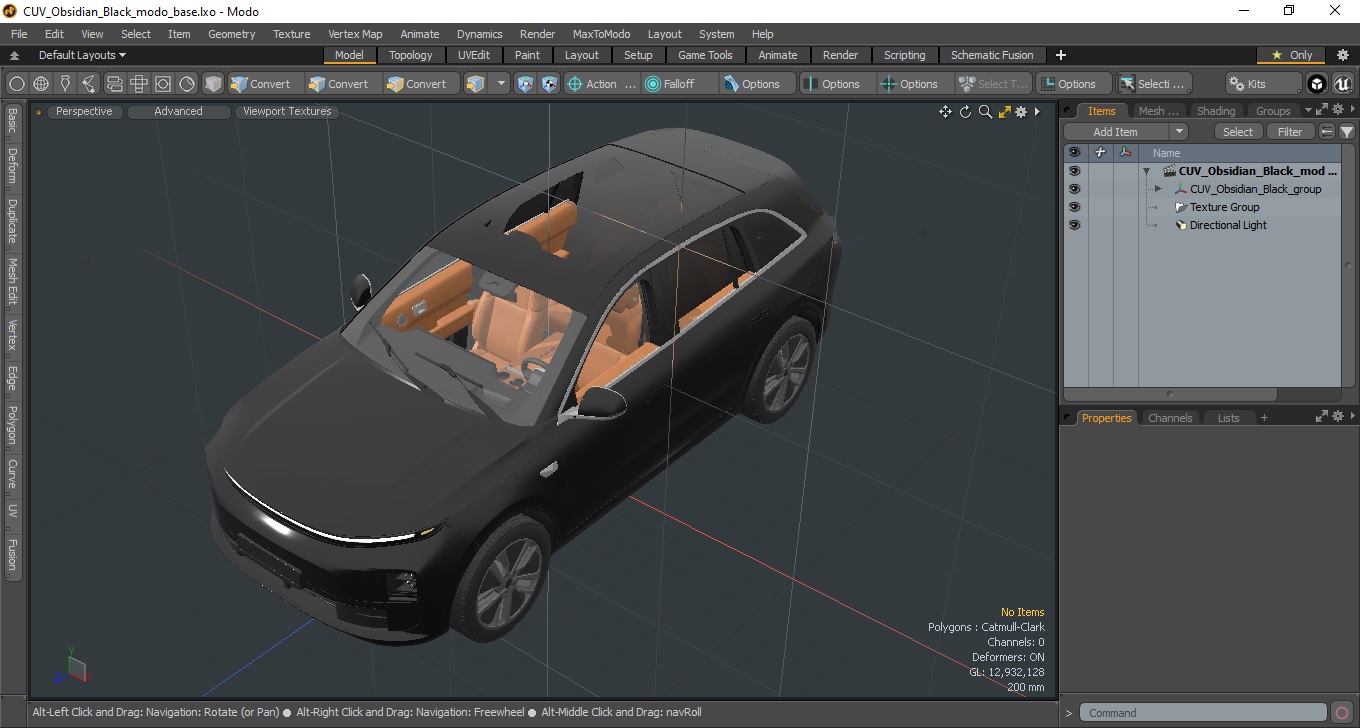Click the record button beside Command field
The height and width of the screenshot is (728, 1360).
click(1342, 713)
